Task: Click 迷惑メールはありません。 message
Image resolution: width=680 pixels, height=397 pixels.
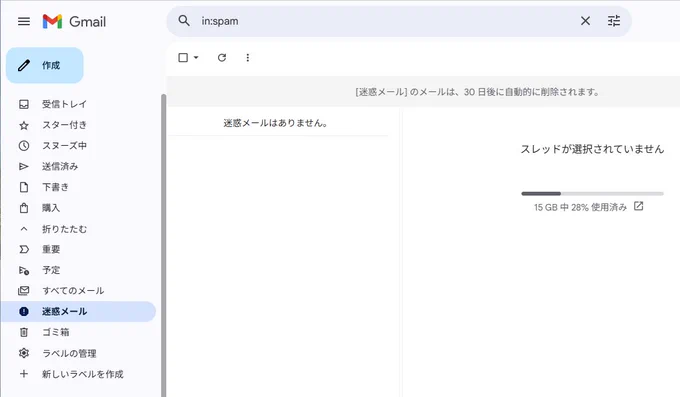Action: point(275,123)
